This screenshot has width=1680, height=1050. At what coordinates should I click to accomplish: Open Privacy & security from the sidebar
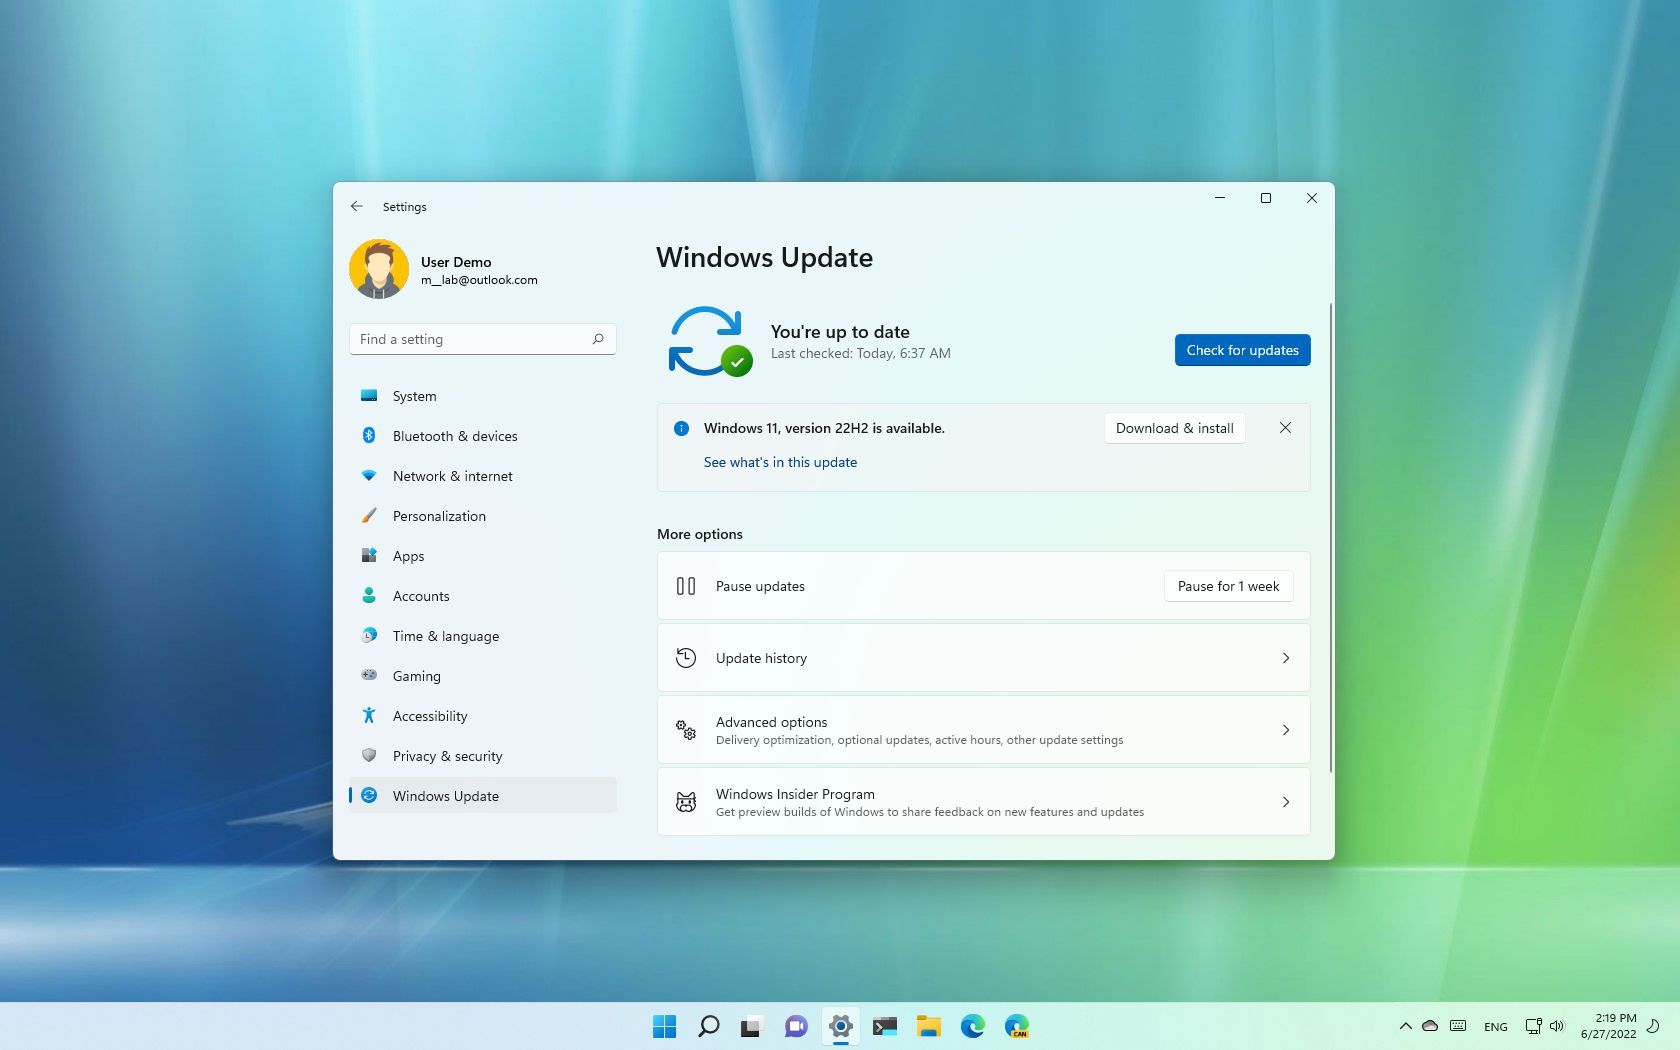click(448, 756)
